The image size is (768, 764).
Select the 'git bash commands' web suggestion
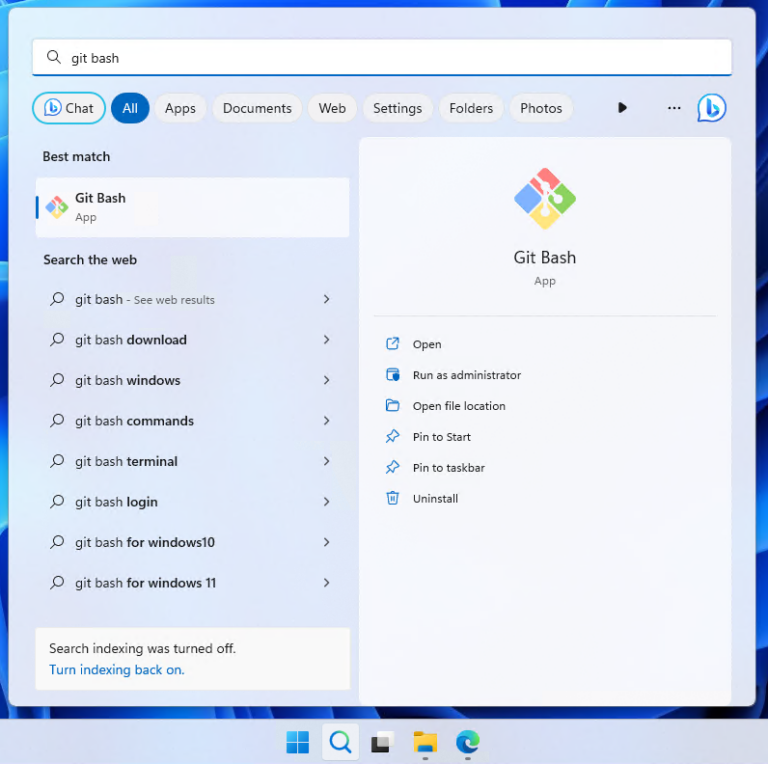point(192,421)
